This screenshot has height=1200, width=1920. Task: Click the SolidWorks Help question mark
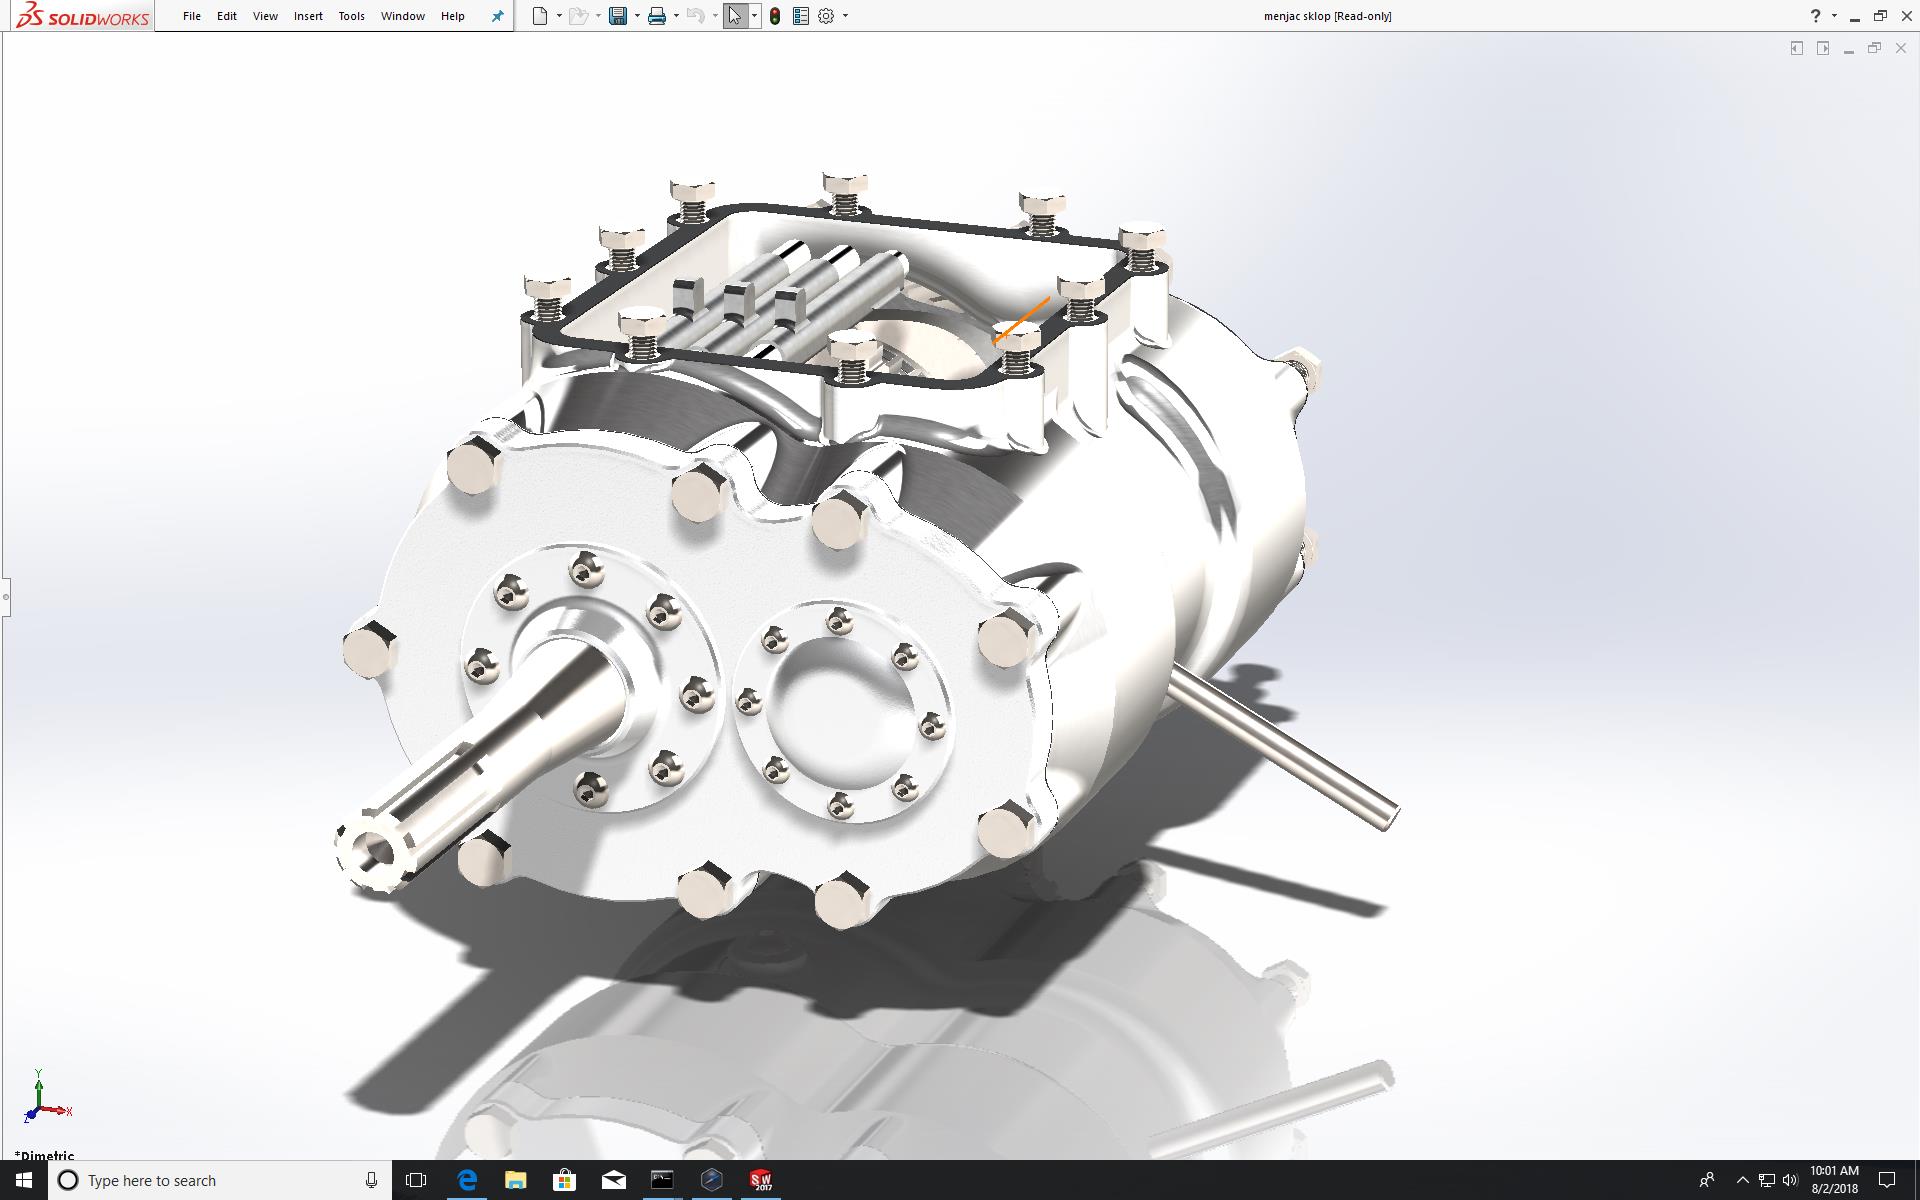pos(1815,16)
